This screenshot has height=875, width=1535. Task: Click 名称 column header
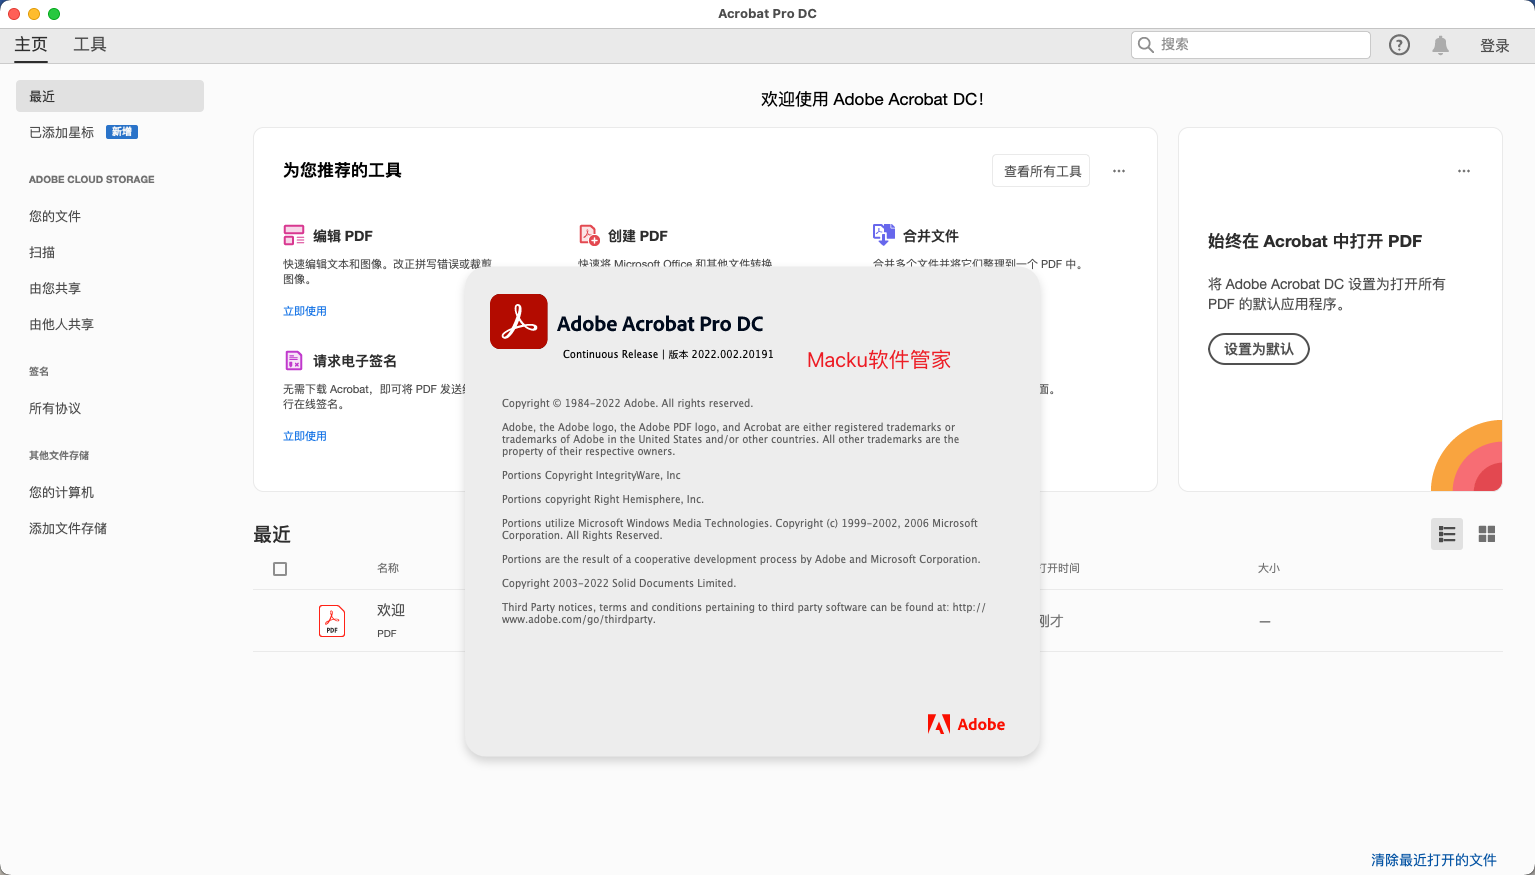(388, 568)
